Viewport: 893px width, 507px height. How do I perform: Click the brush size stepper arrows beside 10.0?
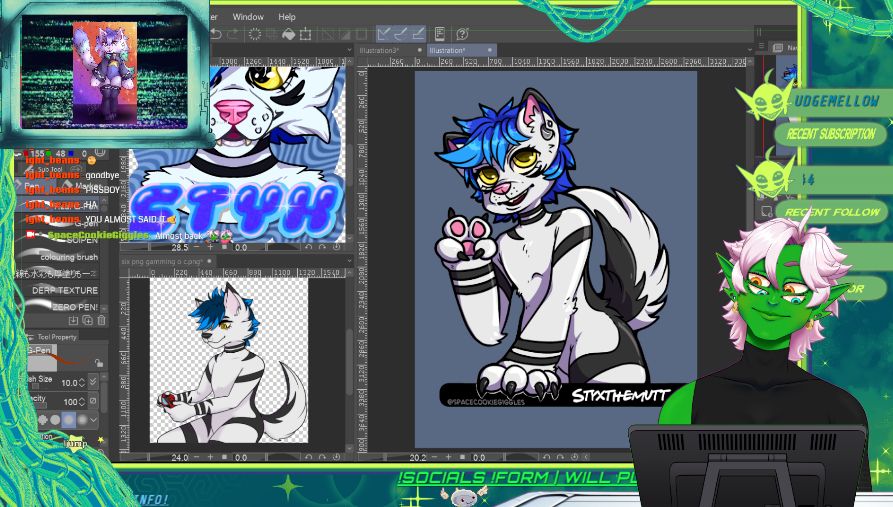[82, 382]
